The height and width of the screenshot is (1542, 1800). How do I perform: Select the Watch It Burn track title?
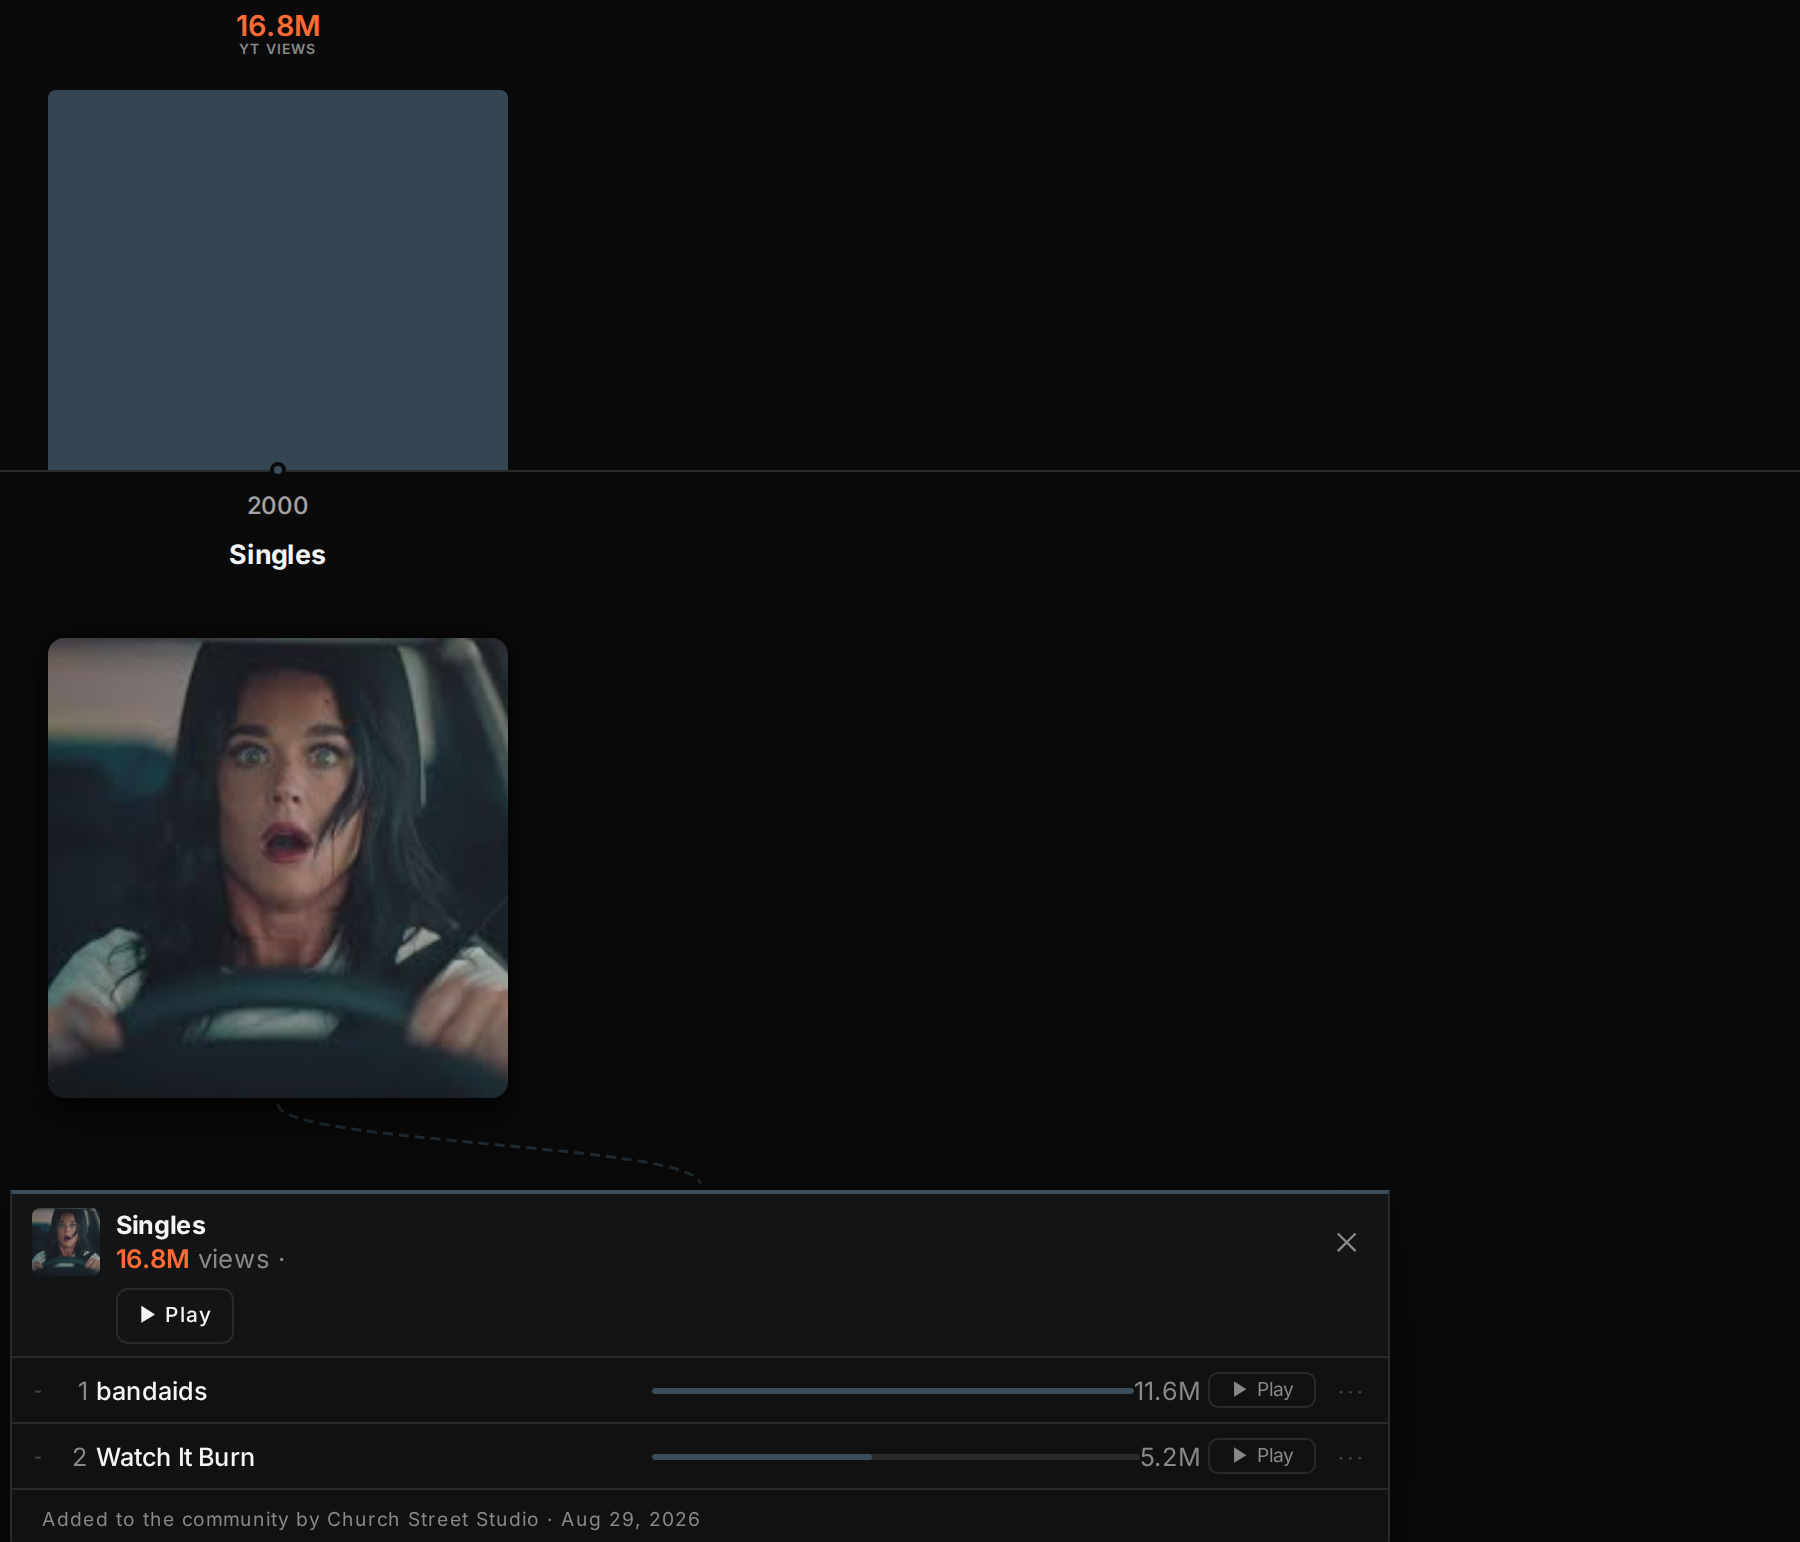click(175, 1457)
